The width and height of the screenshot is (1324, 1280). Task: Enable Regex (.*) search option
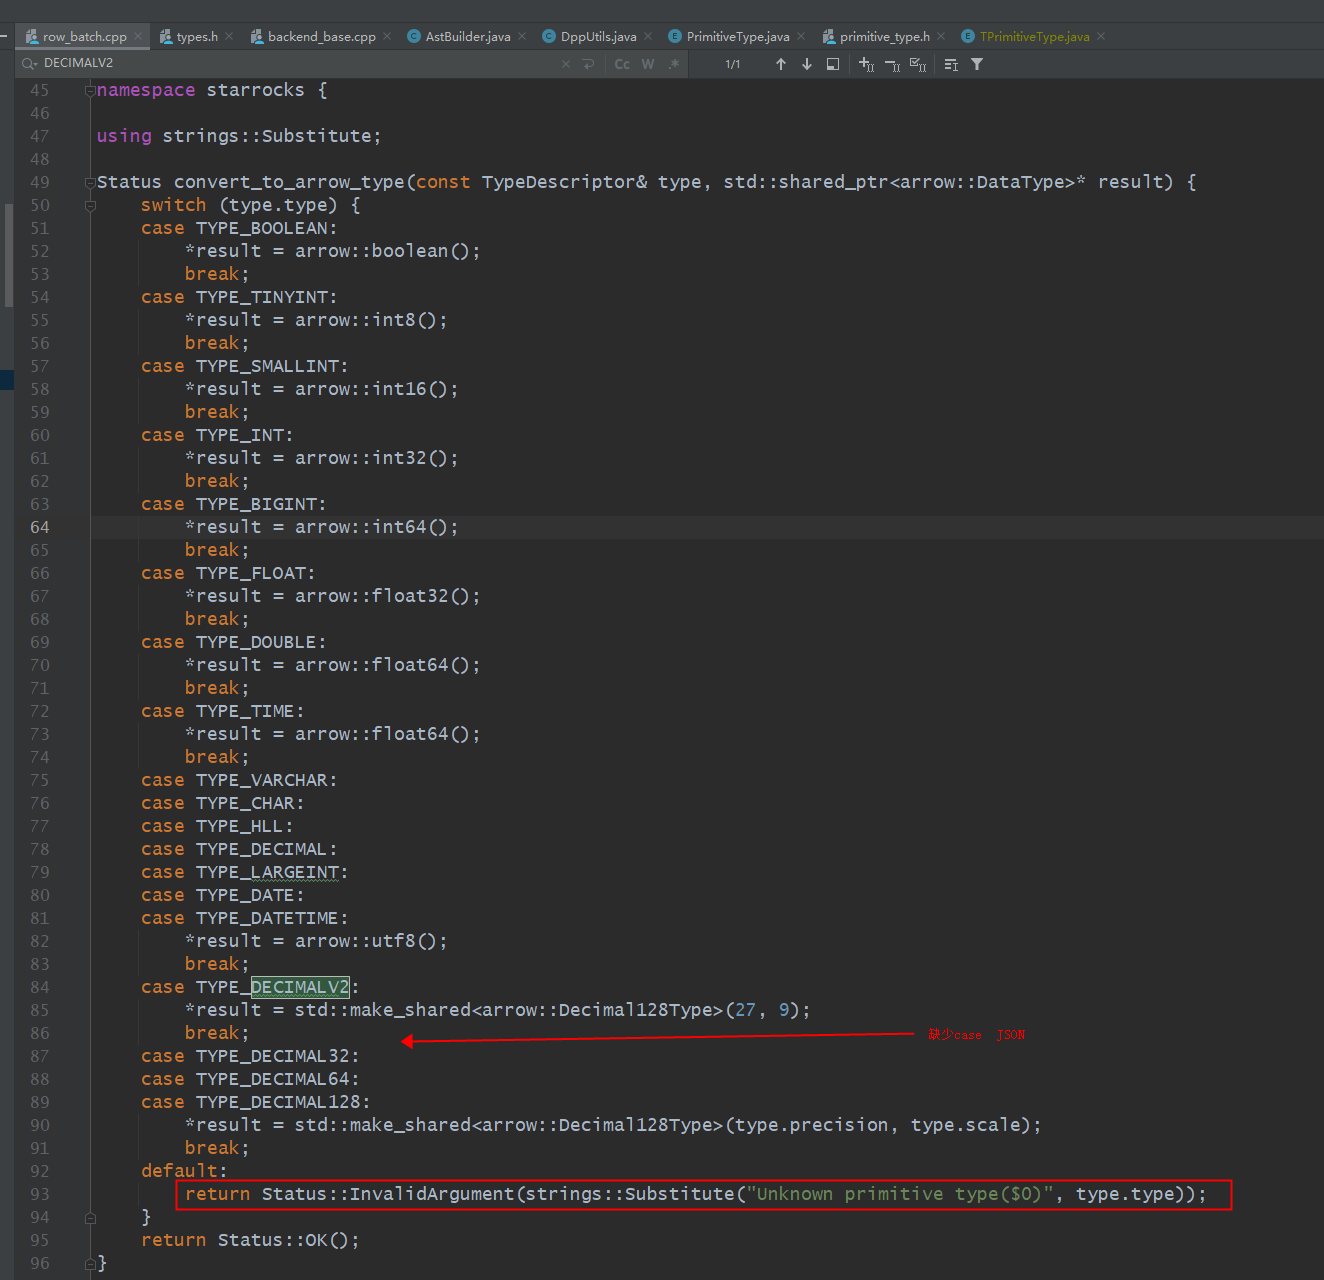point(674,64)
